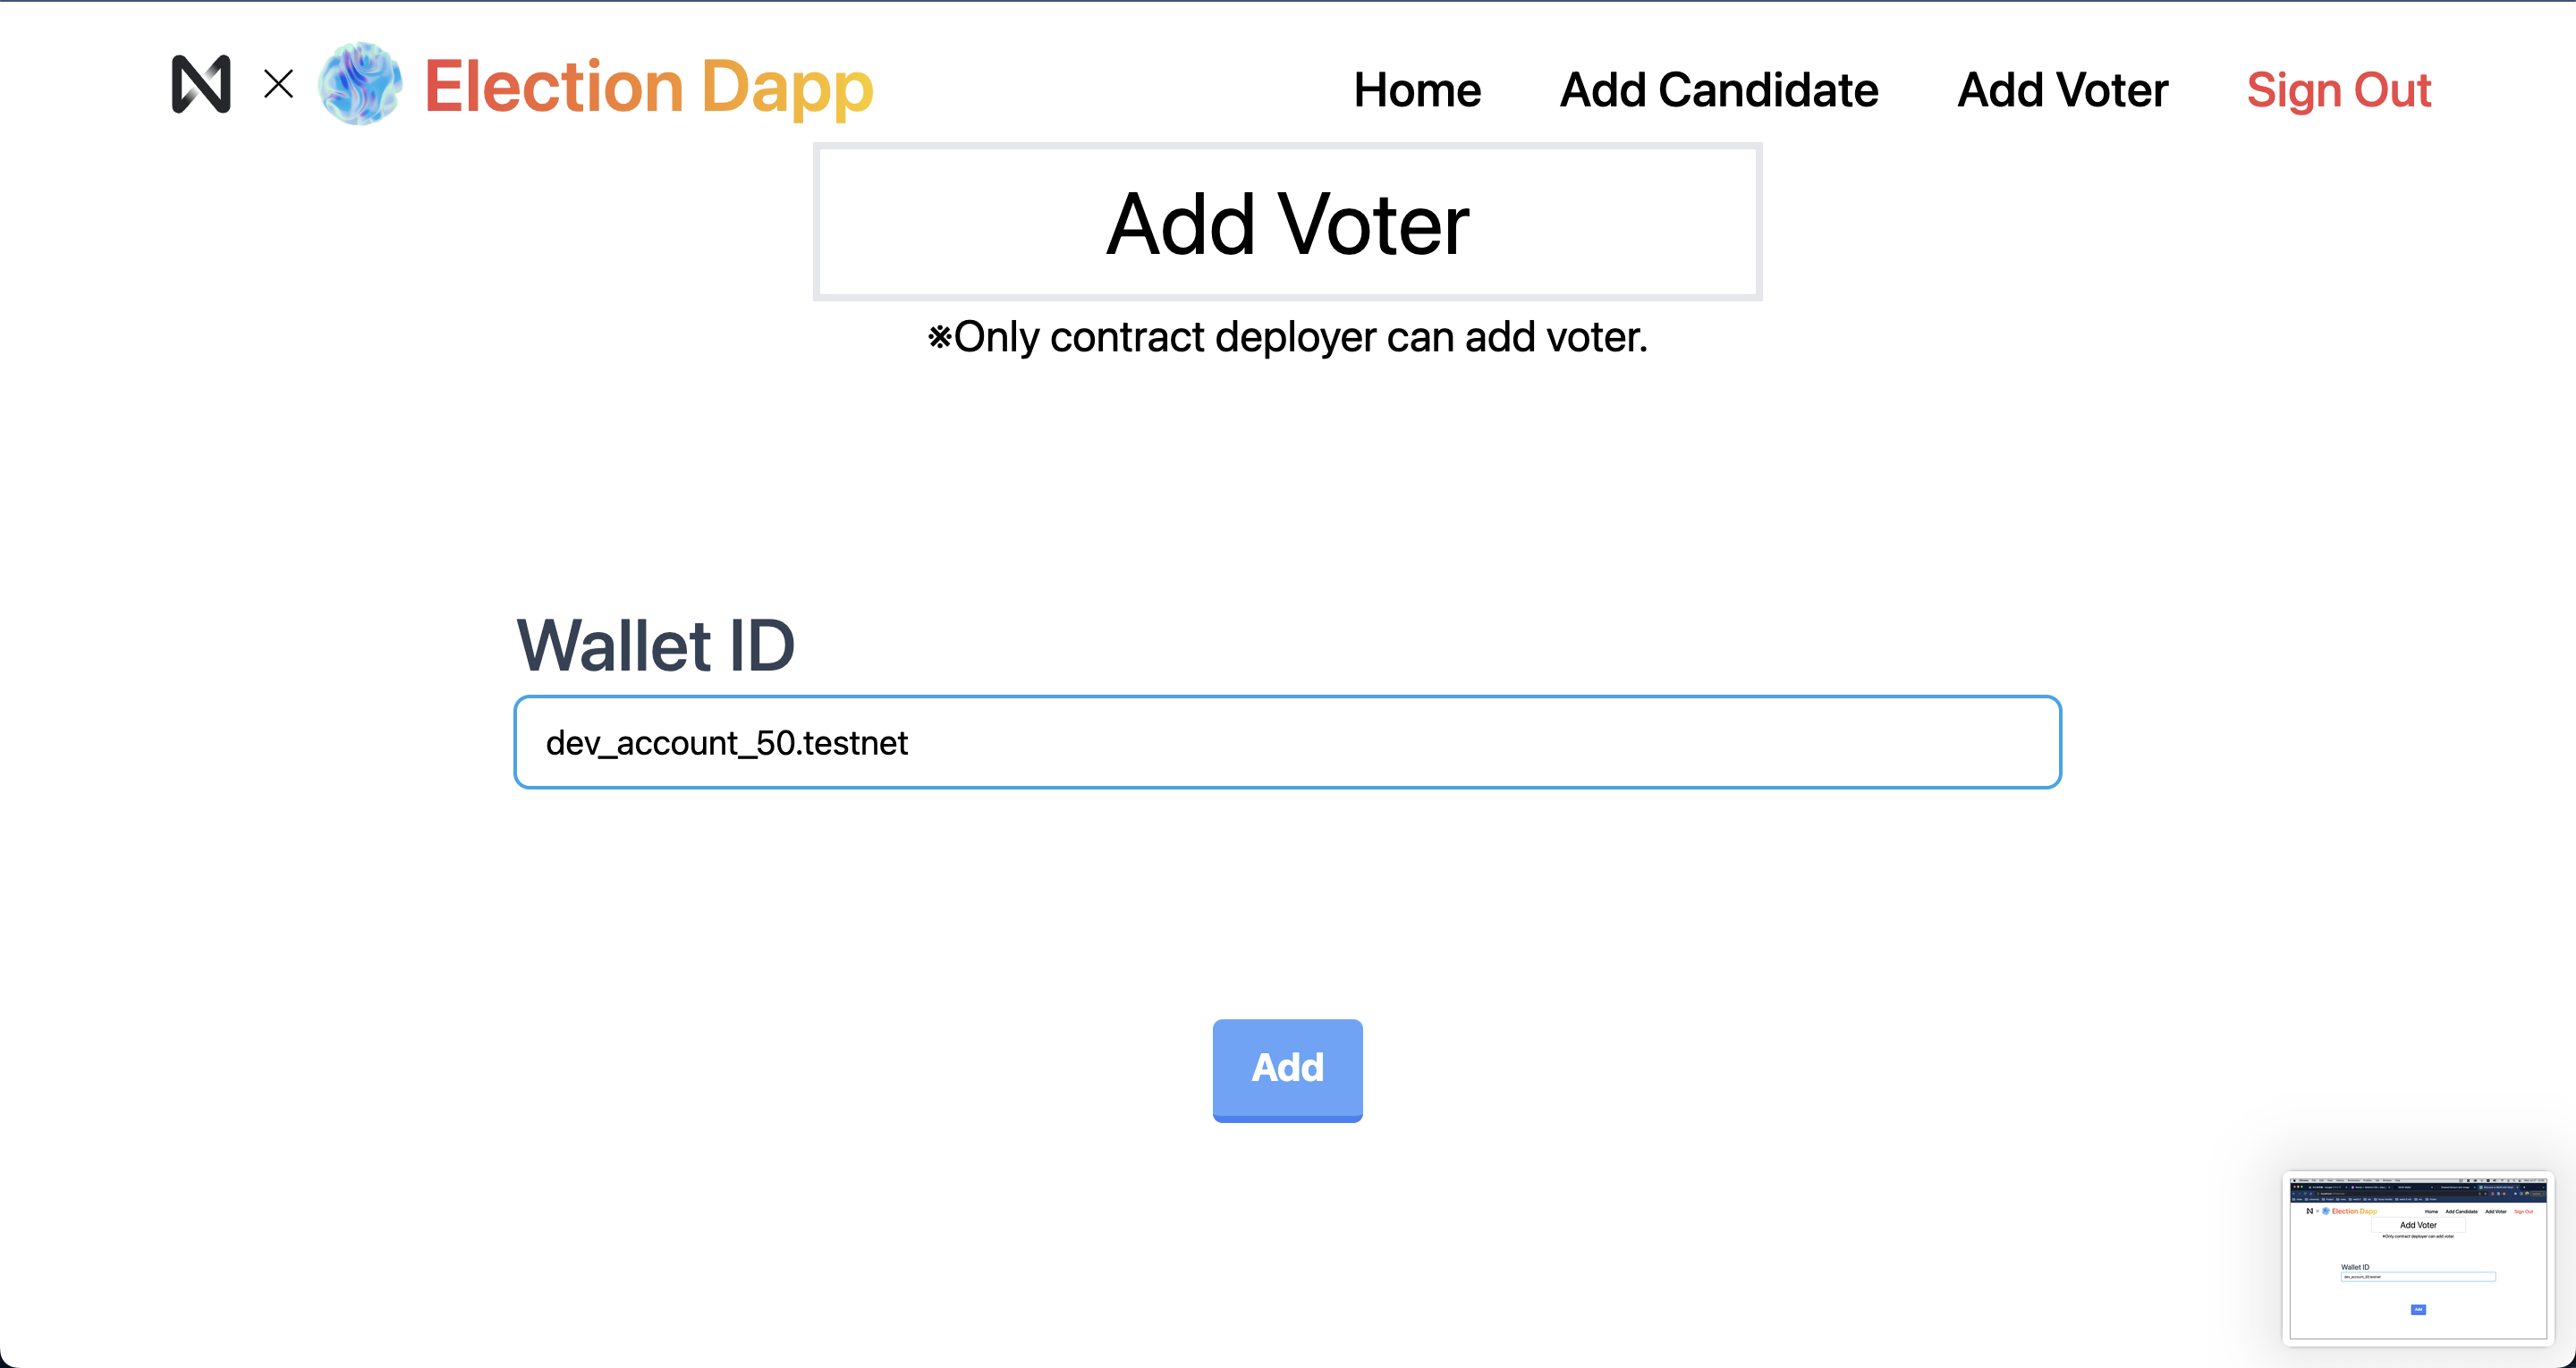Click the black NEAR logo icon
Screen dimensions: 2576x1368
click(201, 84)
